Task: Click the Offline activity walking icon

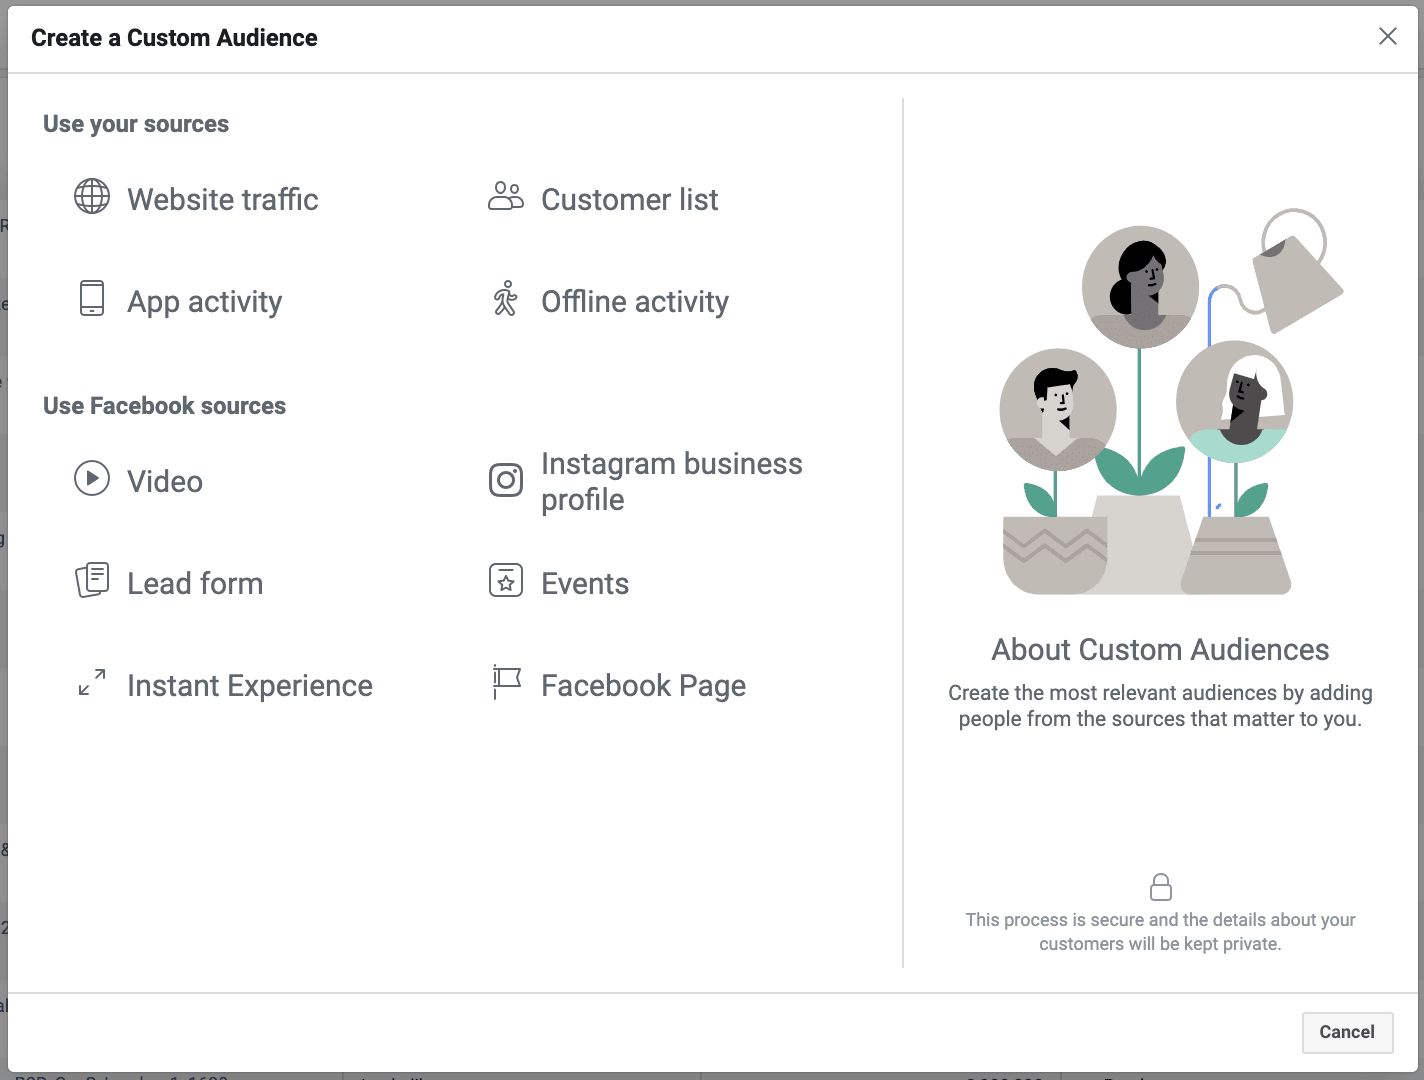Action: point(506,299)
